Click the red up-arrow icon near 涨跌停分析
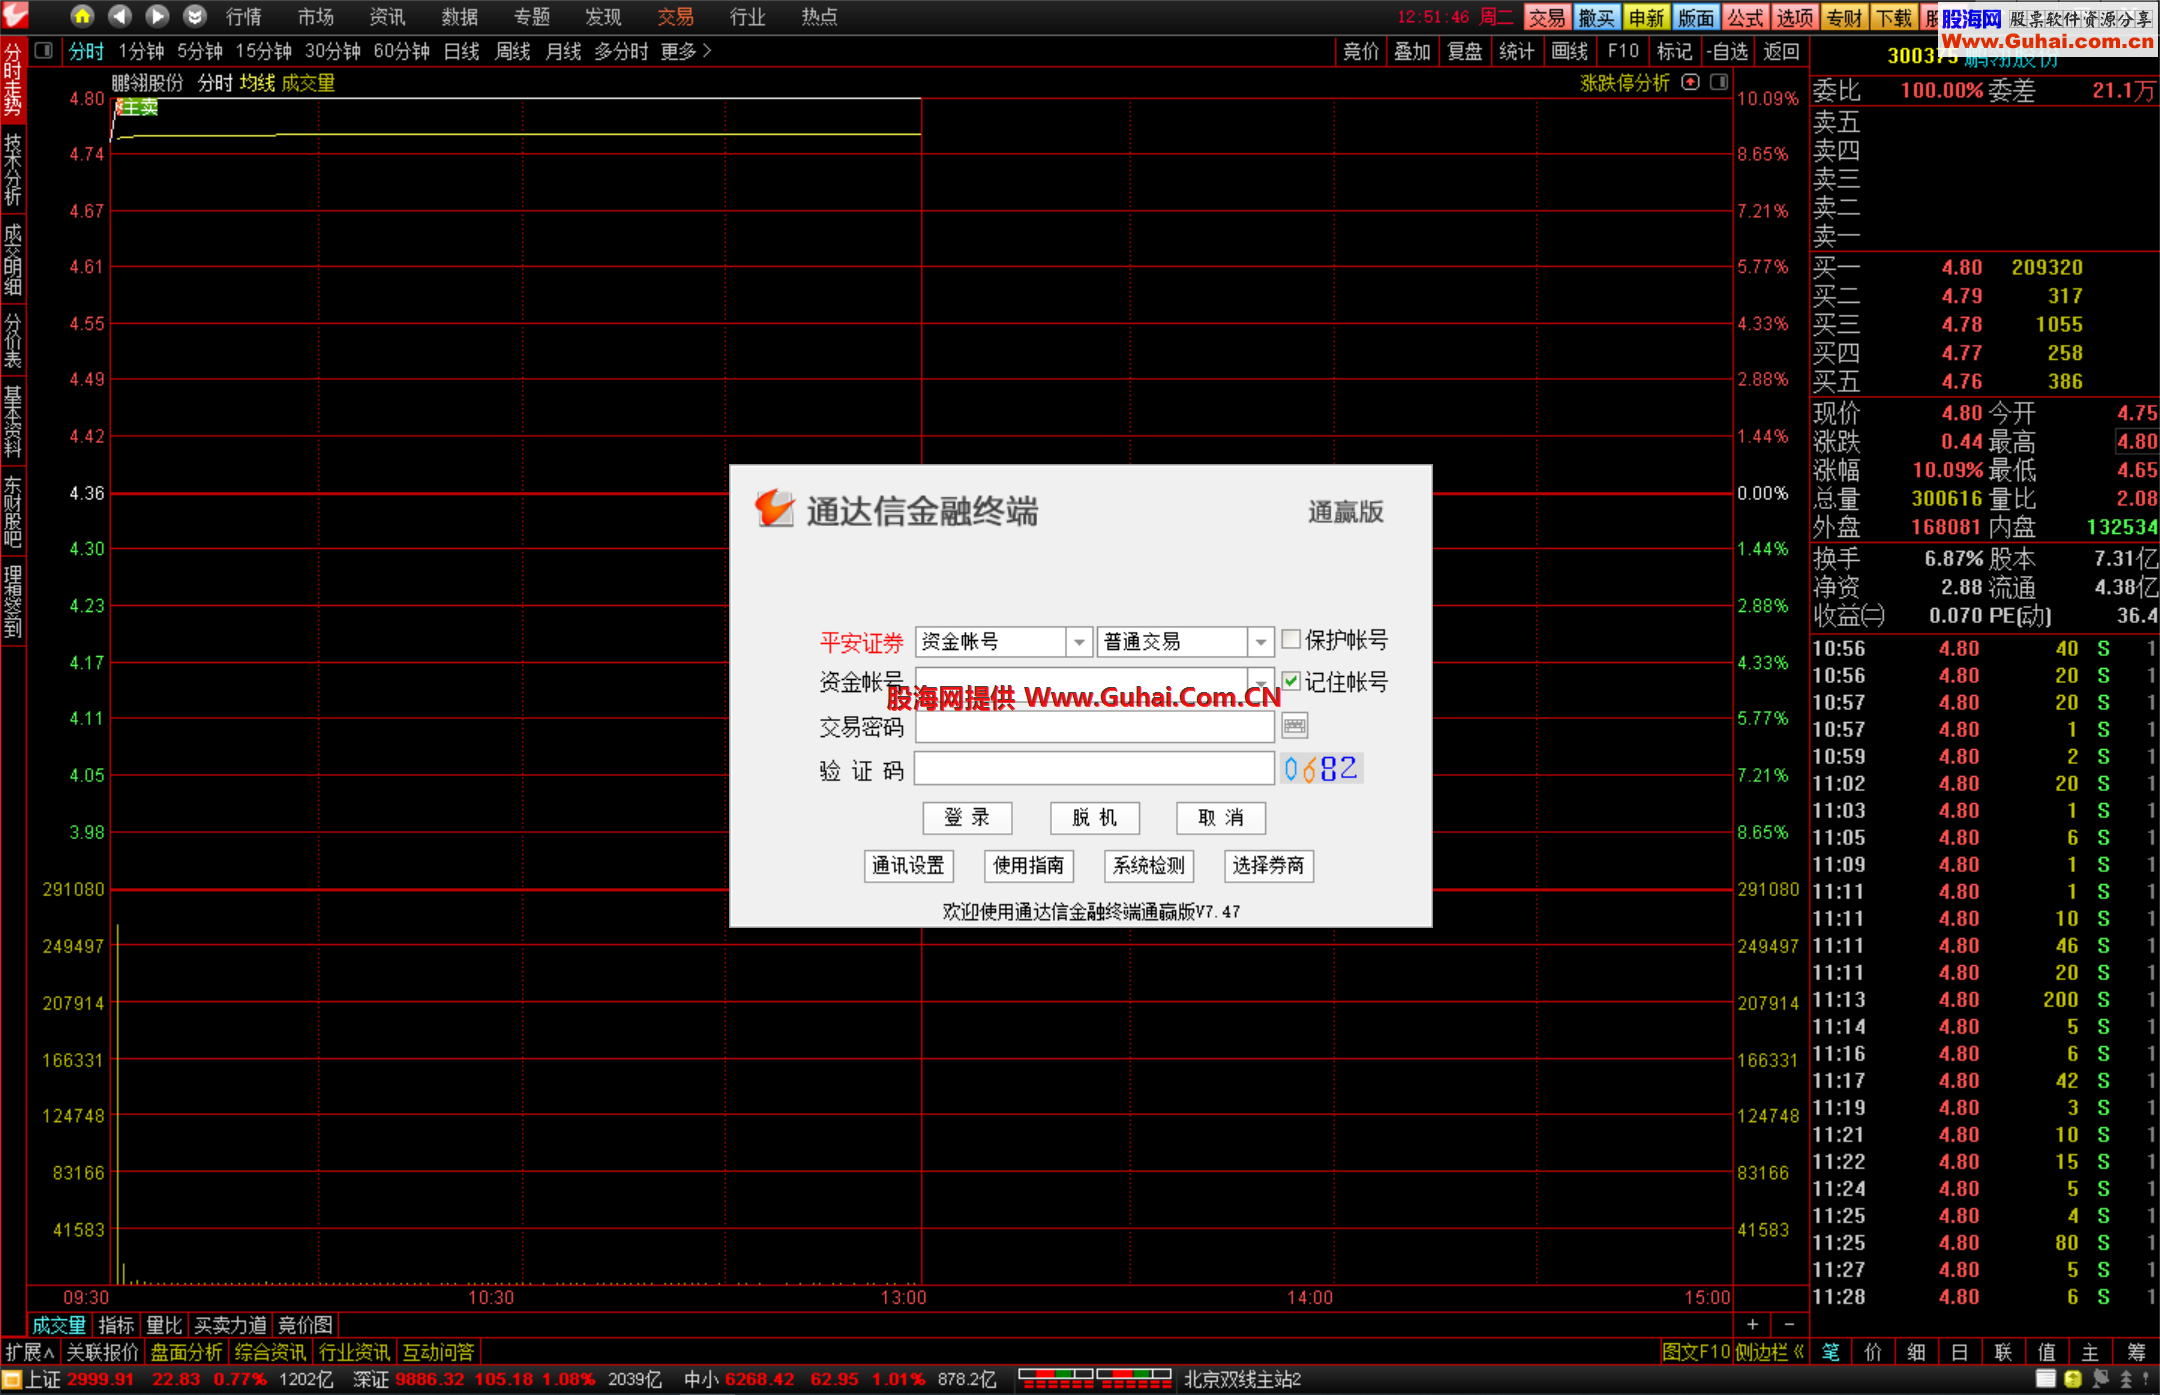Viewport: 2160px width, 1395px height. (x=1690, y=82)
